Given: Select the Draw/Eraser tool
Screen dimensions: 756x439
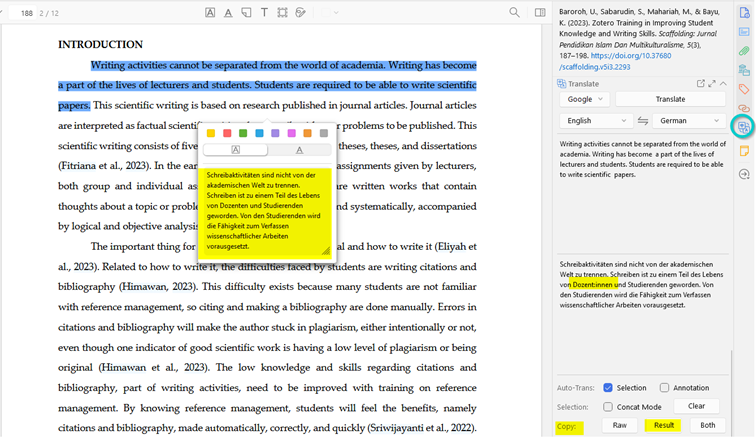Looking at the screenshot, I should pyautogui.click(x=300, y=13).
